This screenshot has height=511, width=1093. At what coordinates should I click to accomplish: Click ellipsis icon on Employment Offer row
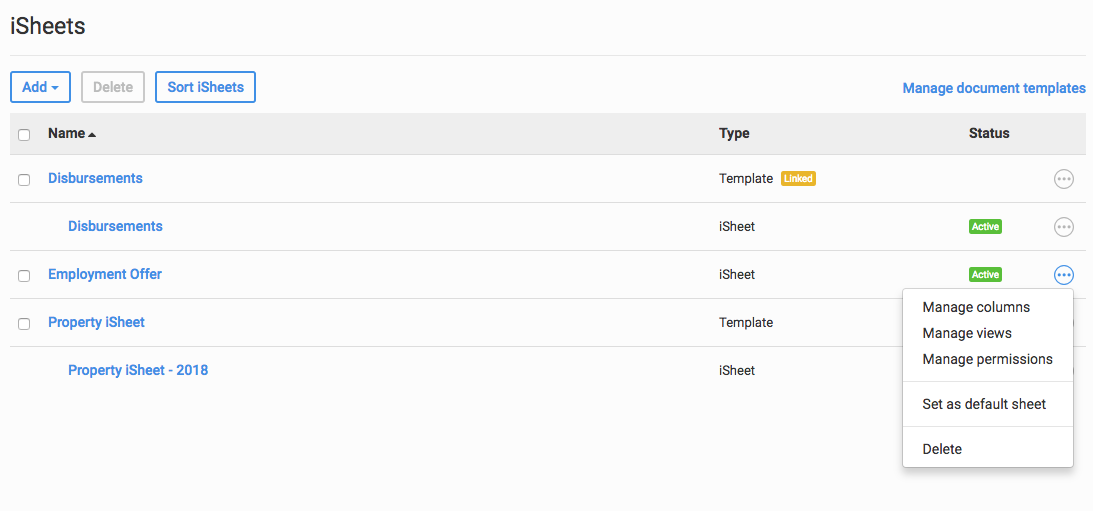coord(1064,275)
